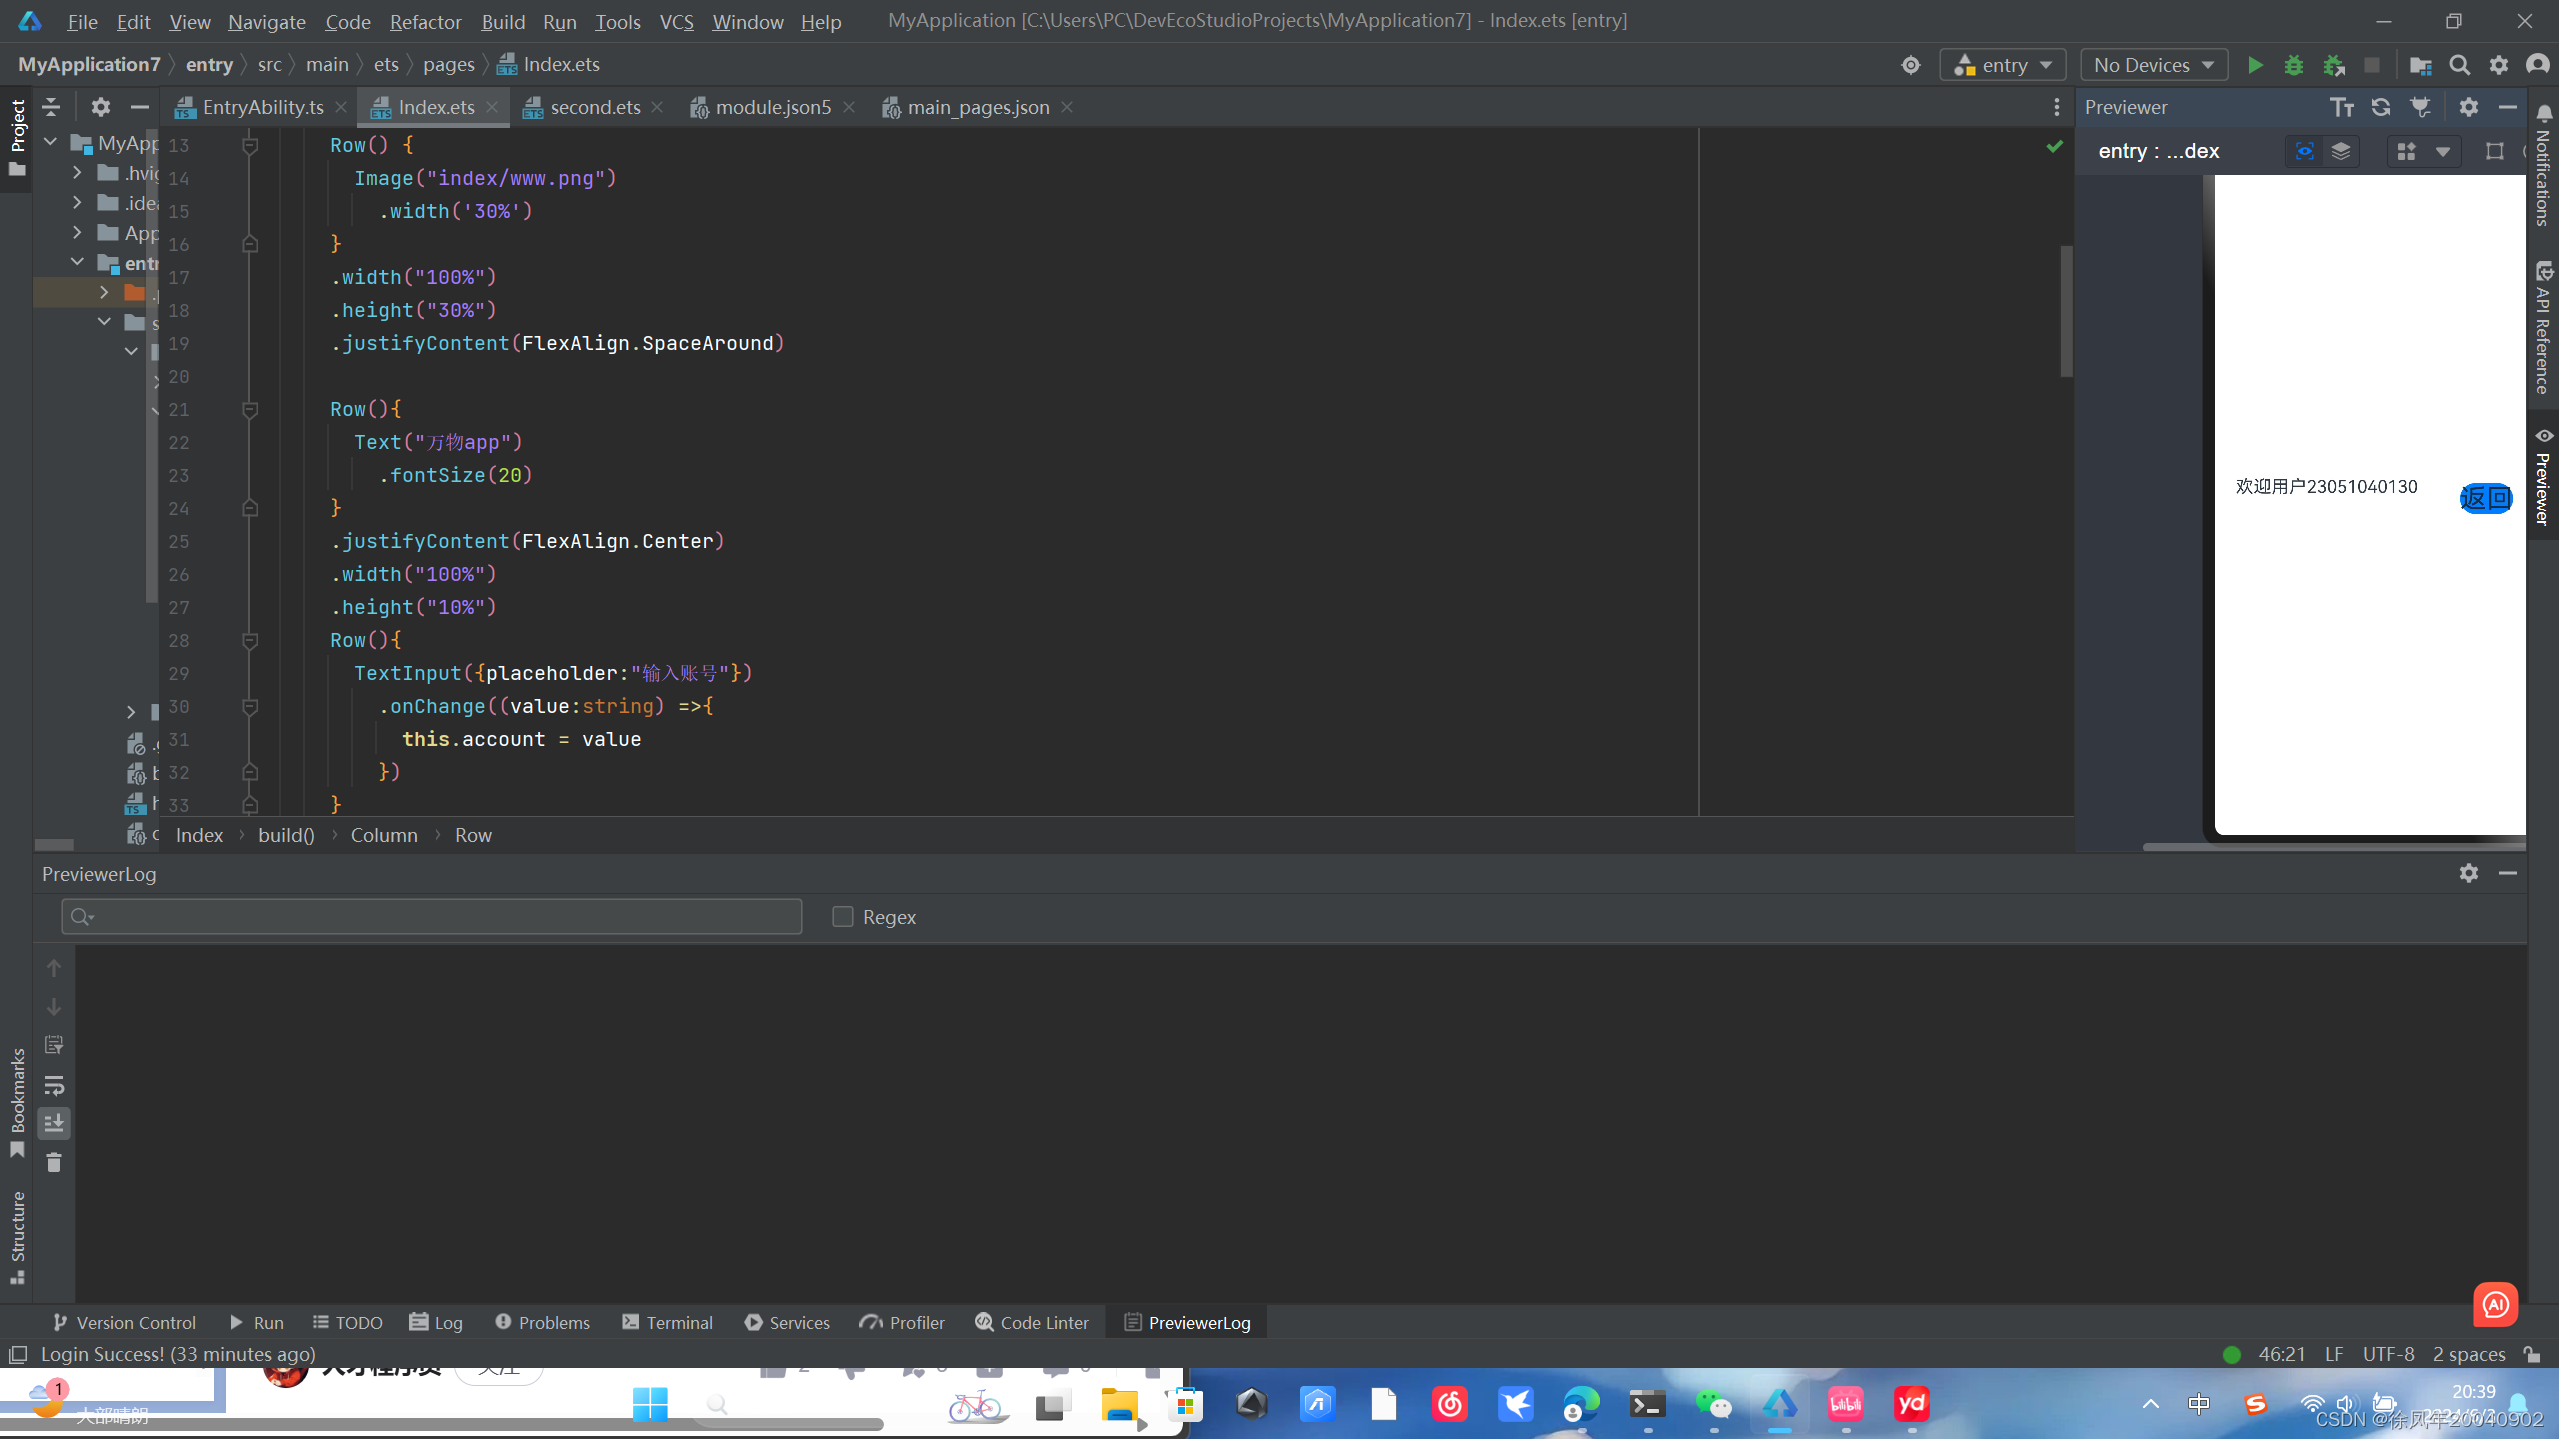Viewport: 2559px width, 1439px height.
Task: Click the editor vertical scrollbar thumb
Action: [2065, 310]
